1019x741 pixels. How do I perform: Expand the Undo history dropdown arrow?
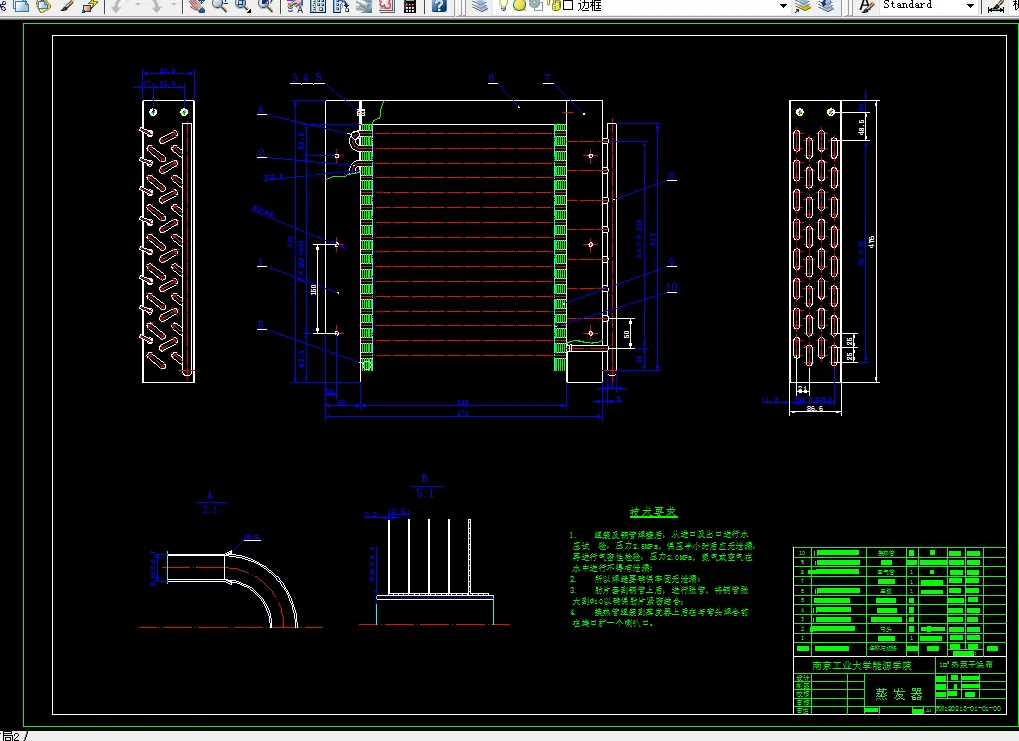click(136, 5)
